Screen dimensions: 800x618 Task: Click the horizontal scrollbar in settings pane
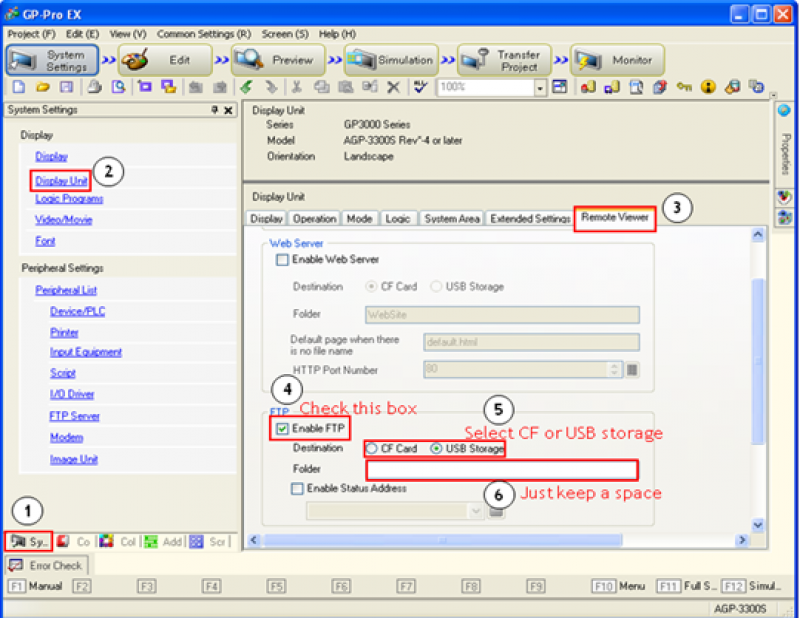(x=442, y=540)
